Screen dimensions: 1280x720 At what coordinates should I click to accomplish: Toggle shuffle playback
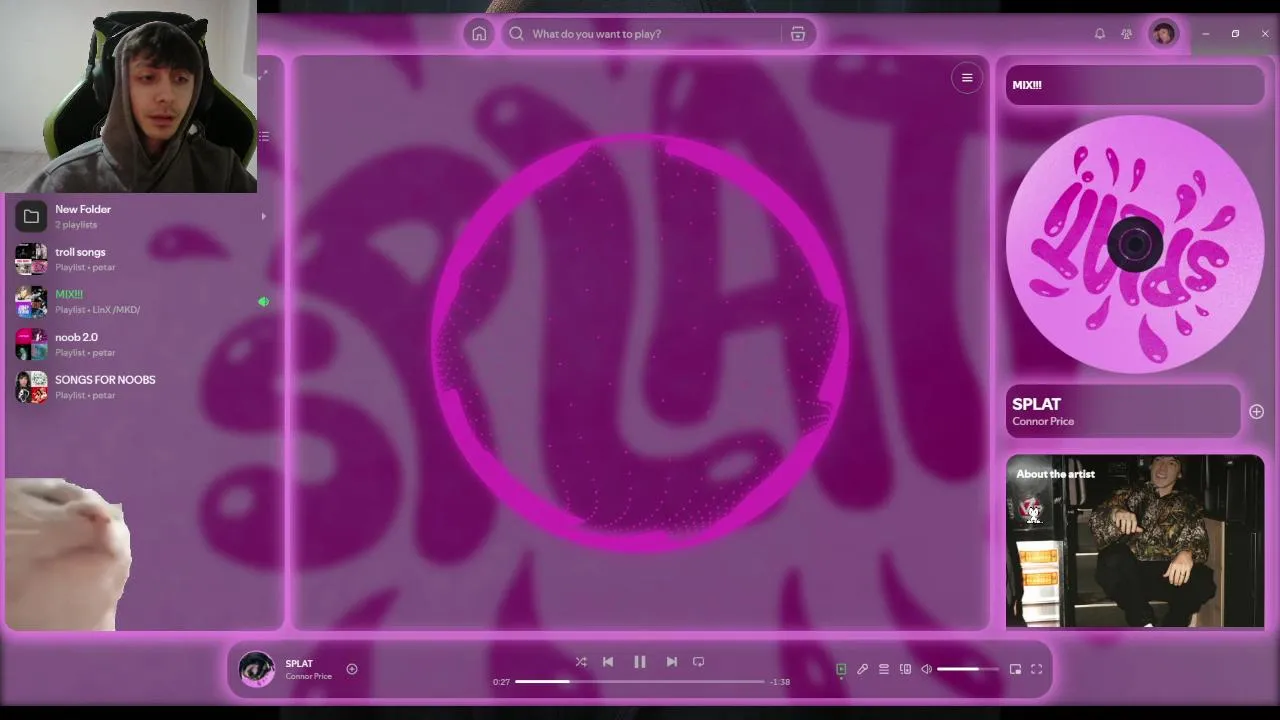[581, 662]
